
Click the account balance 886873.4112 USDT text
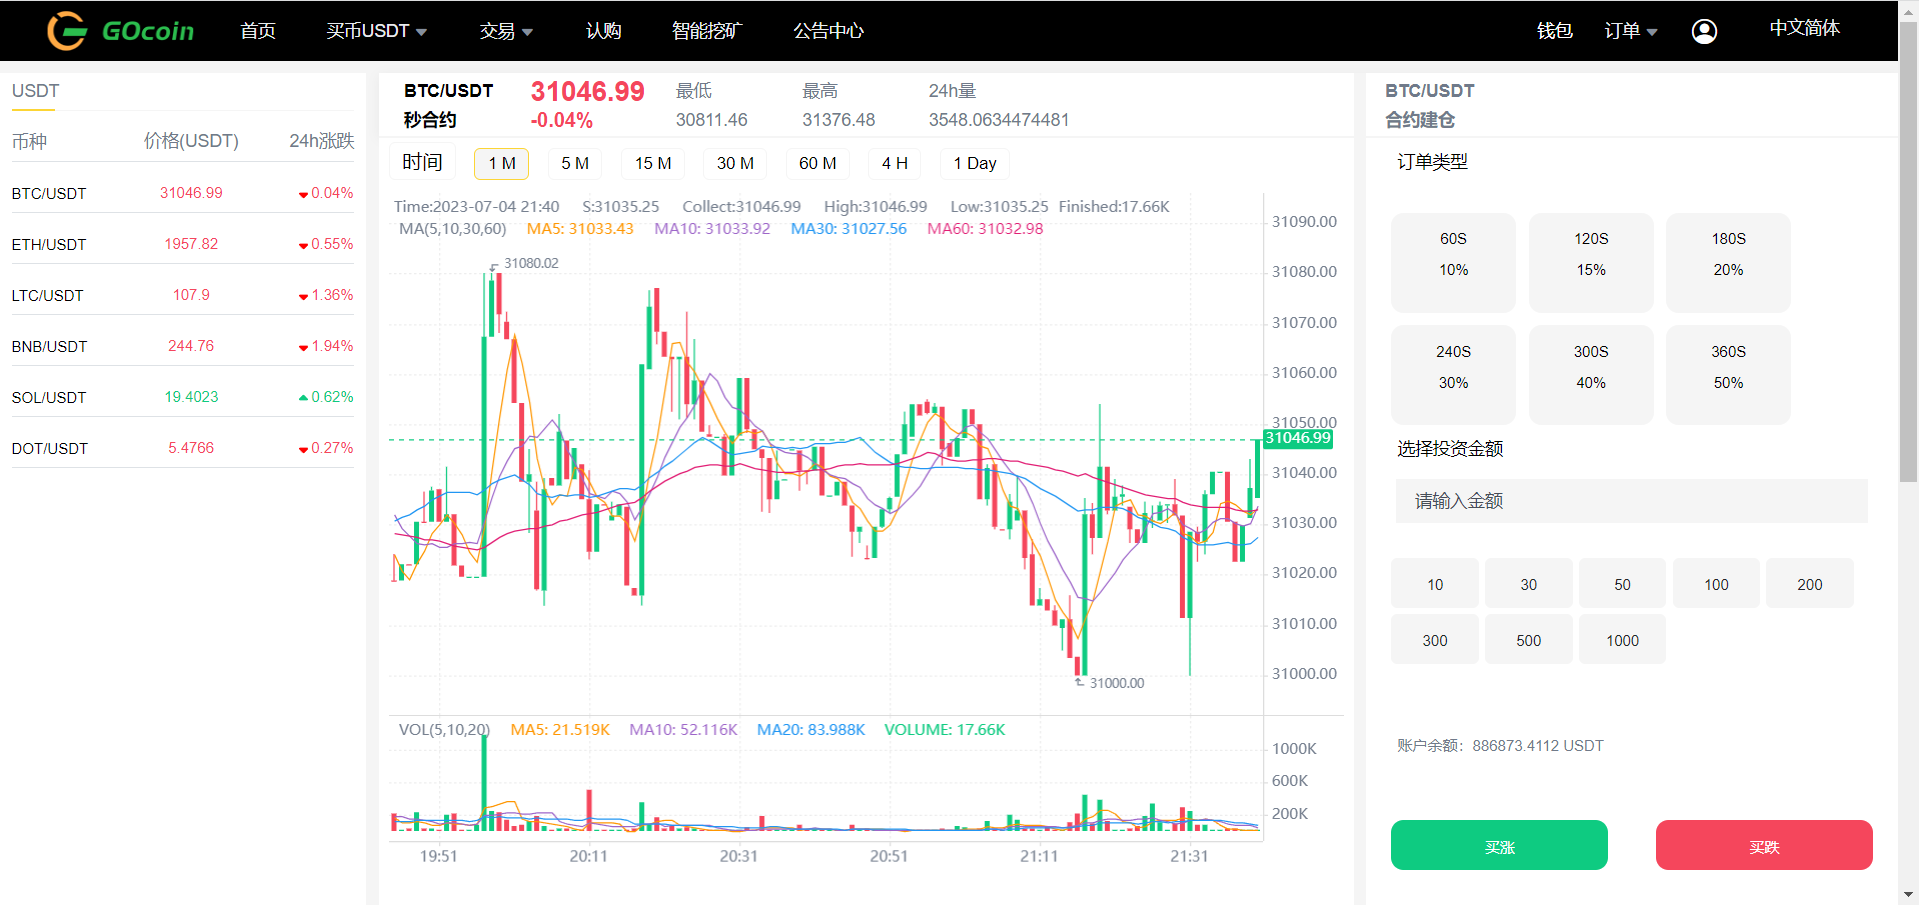click(1537, 746)
